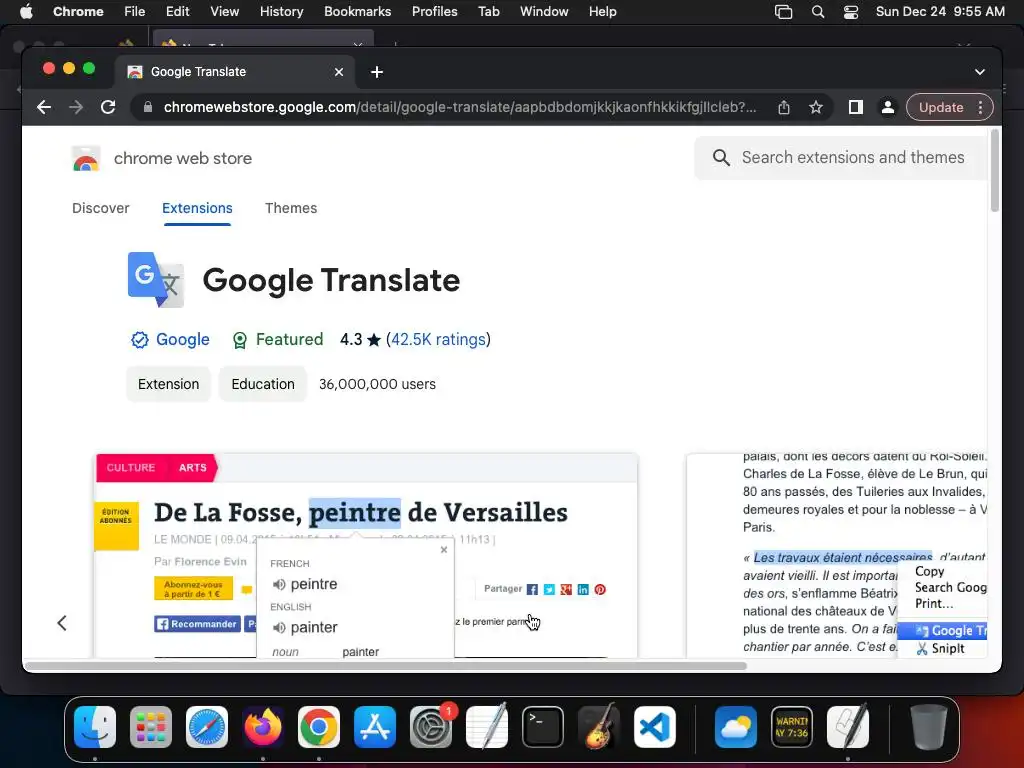Open the Tab menu in menu bar
Viewport: 1024px width, 768px height.
(488, 12)
